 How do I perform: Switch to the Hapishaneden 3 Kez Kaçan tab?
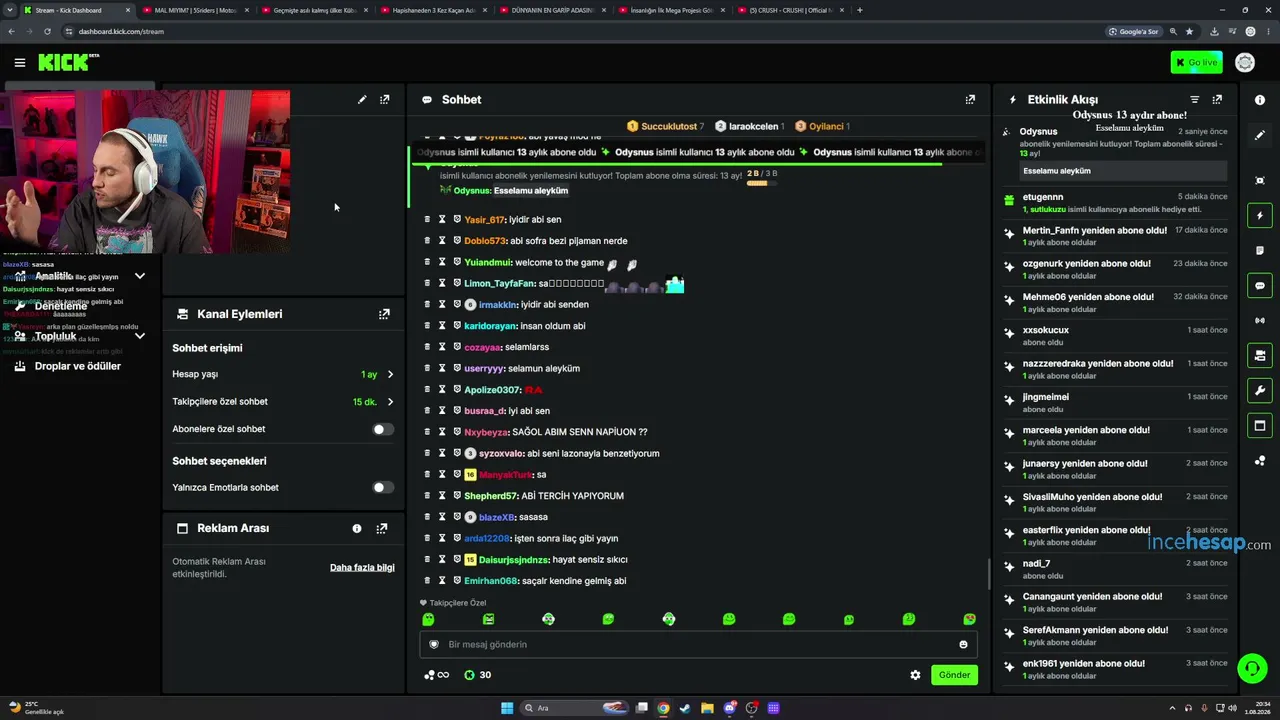point(433,10)
